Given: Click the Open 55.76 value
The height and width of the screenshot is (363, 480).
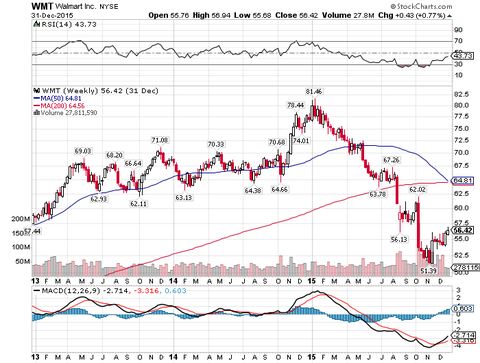Looking at the screenshot, I should (x=169, y=15).
